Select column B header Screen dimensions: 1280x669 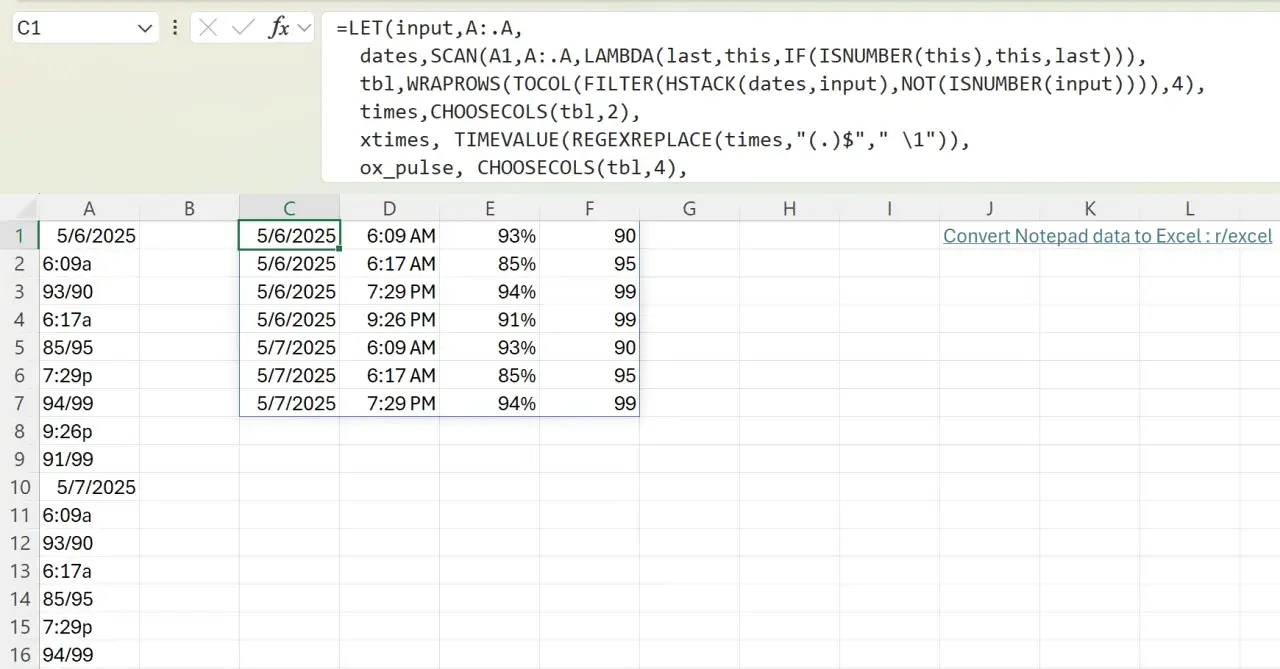click(189, 209)
